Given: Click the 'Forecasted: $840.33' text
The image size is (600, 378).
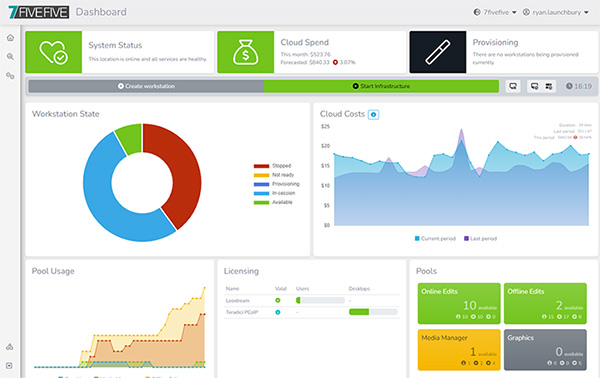Looking at the screenshot, I should tap(305, 62).
